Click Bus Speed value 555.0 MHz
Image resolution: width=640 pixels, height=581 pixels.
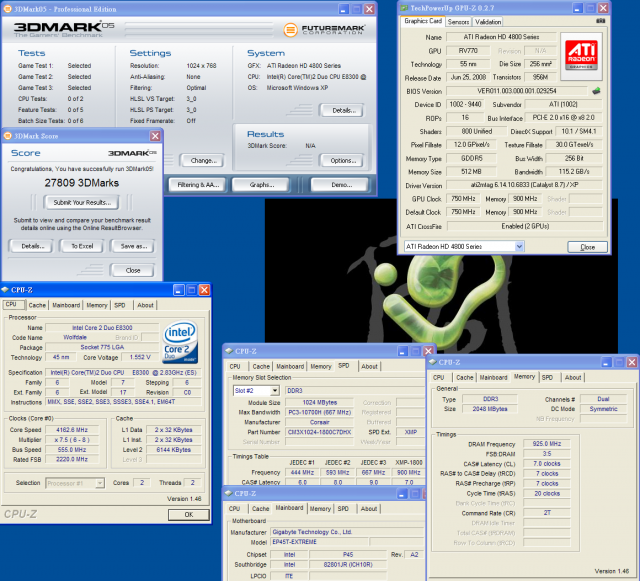point(72,450)
